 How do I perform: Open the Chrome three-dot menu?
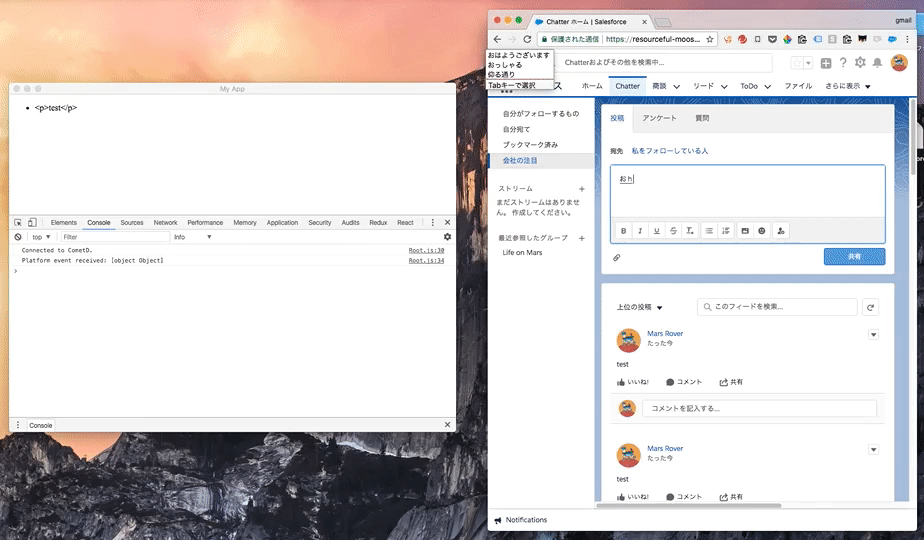pyautogui.click(x=907, y=39)
